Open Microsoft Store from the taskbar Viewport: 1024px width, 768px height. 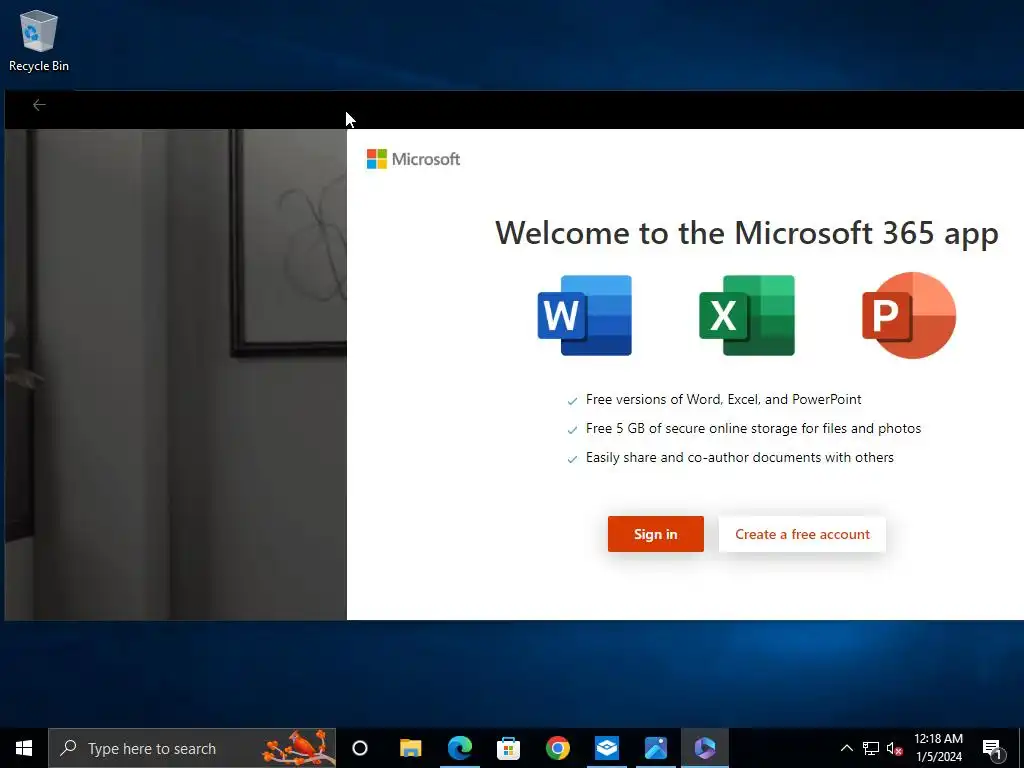pyautogui.click(x=509, y=748)
